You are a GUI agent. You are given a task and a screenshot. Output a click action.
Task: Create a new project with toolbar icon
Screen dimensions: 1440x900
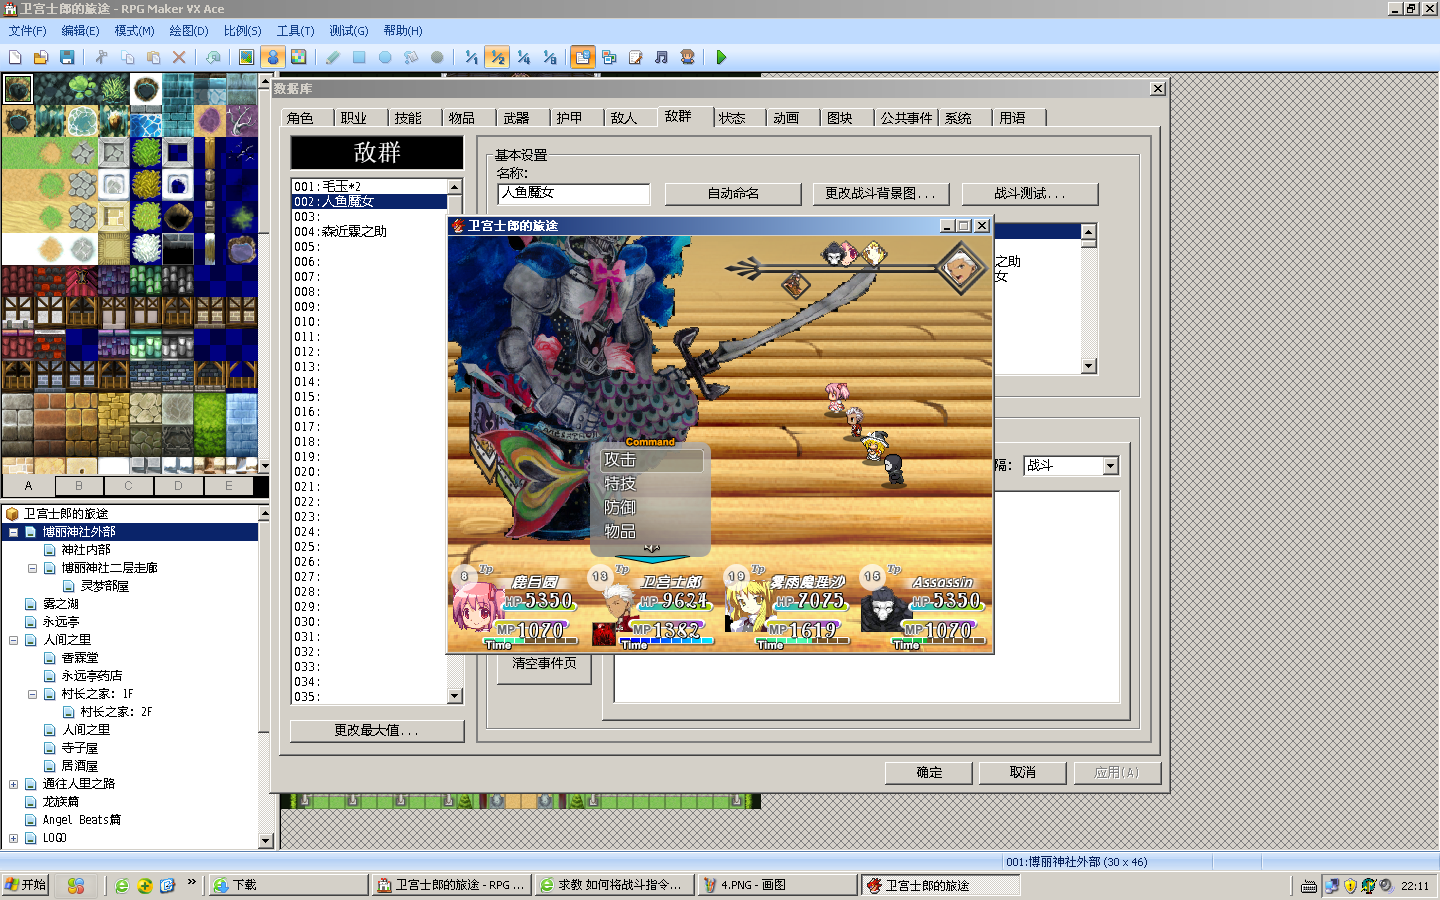15,58
